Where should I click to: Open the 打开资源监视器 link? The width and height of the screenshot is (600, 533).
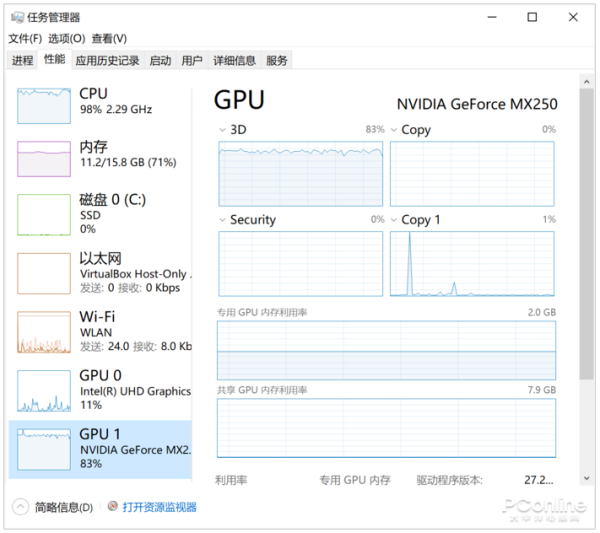click(160, 507)
